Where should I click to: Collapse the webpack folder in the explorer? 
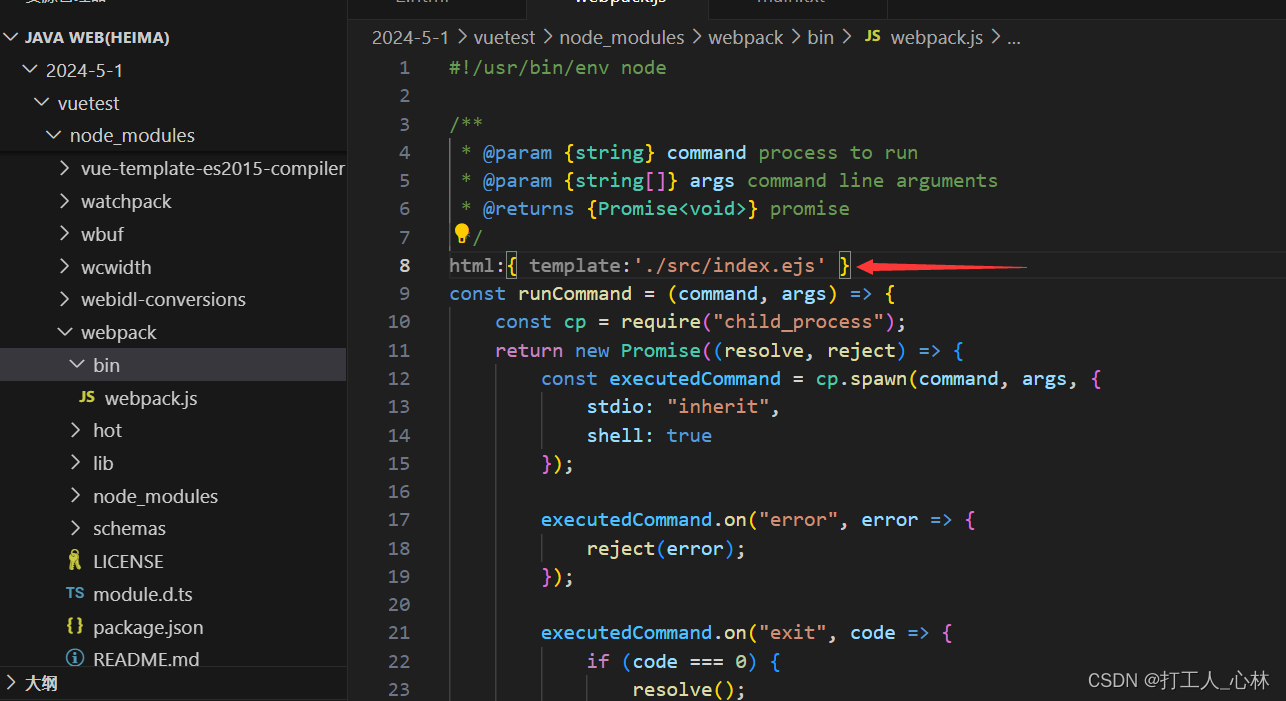click(x=64, y=331)
